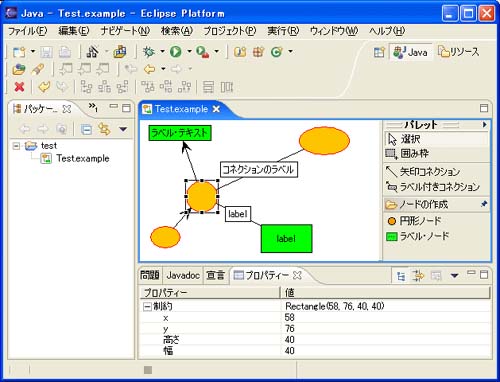The width and height of the screenshot is (500, 382).
Task: Open the Back history dropdown arrow
Action: (163, 69)
